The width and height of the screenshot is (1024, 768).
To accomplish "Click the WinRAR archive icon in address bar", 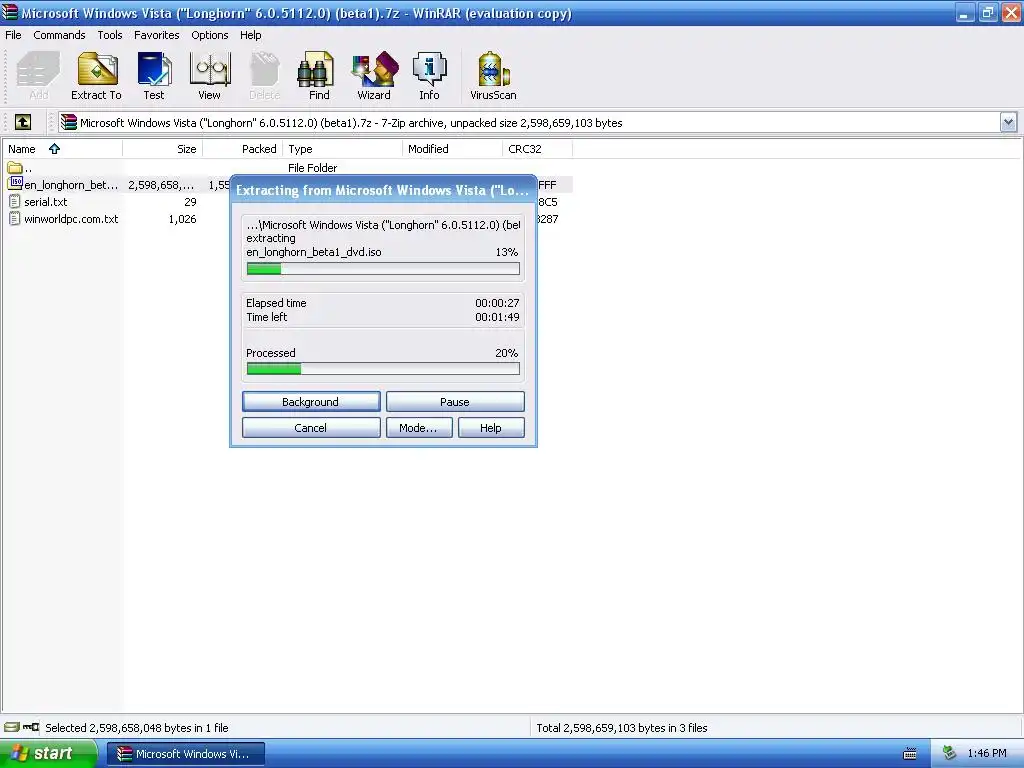I will pyautogui.click(x=69, y=123).
